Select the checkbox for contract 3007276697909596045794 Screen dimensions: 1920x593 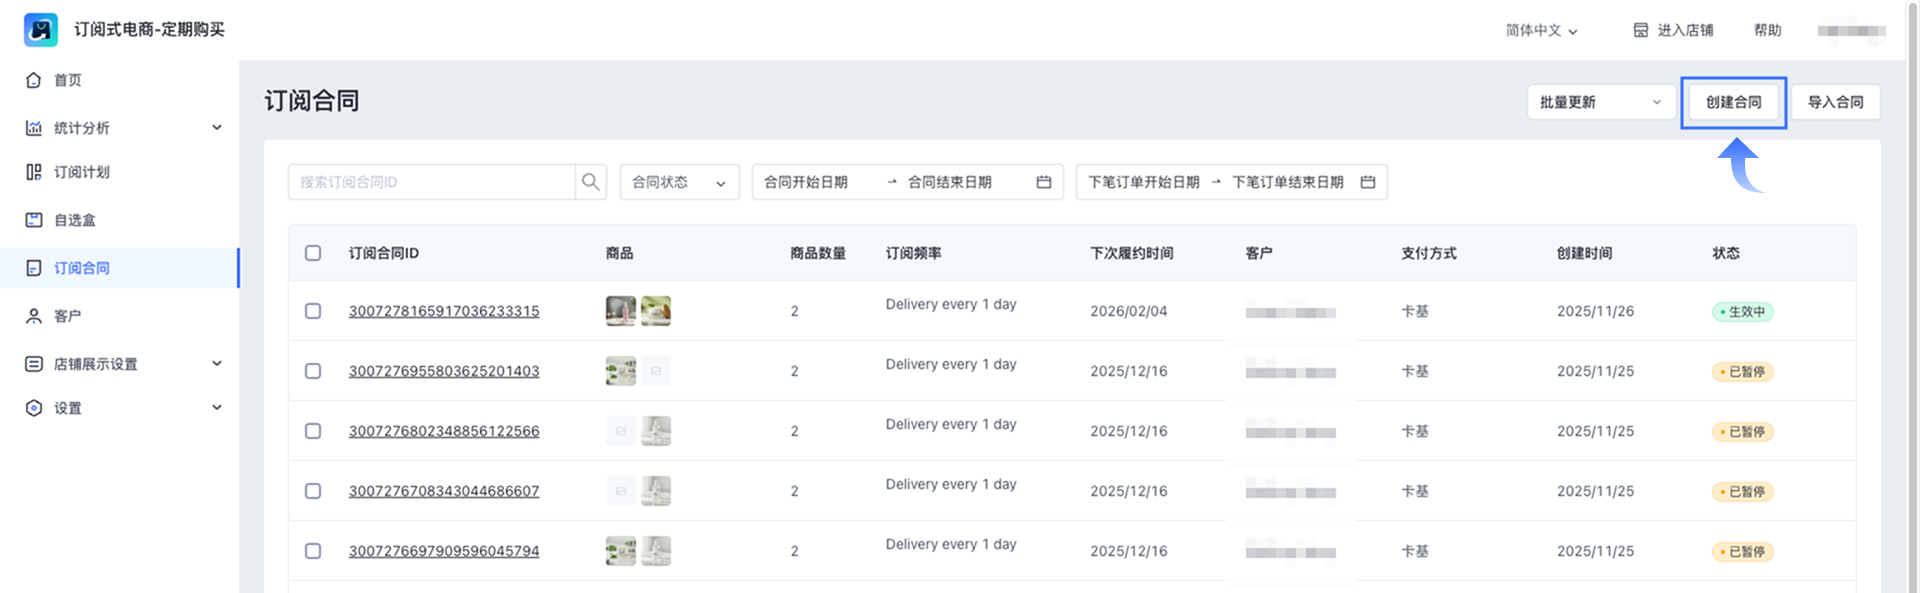tap(313, 551)
